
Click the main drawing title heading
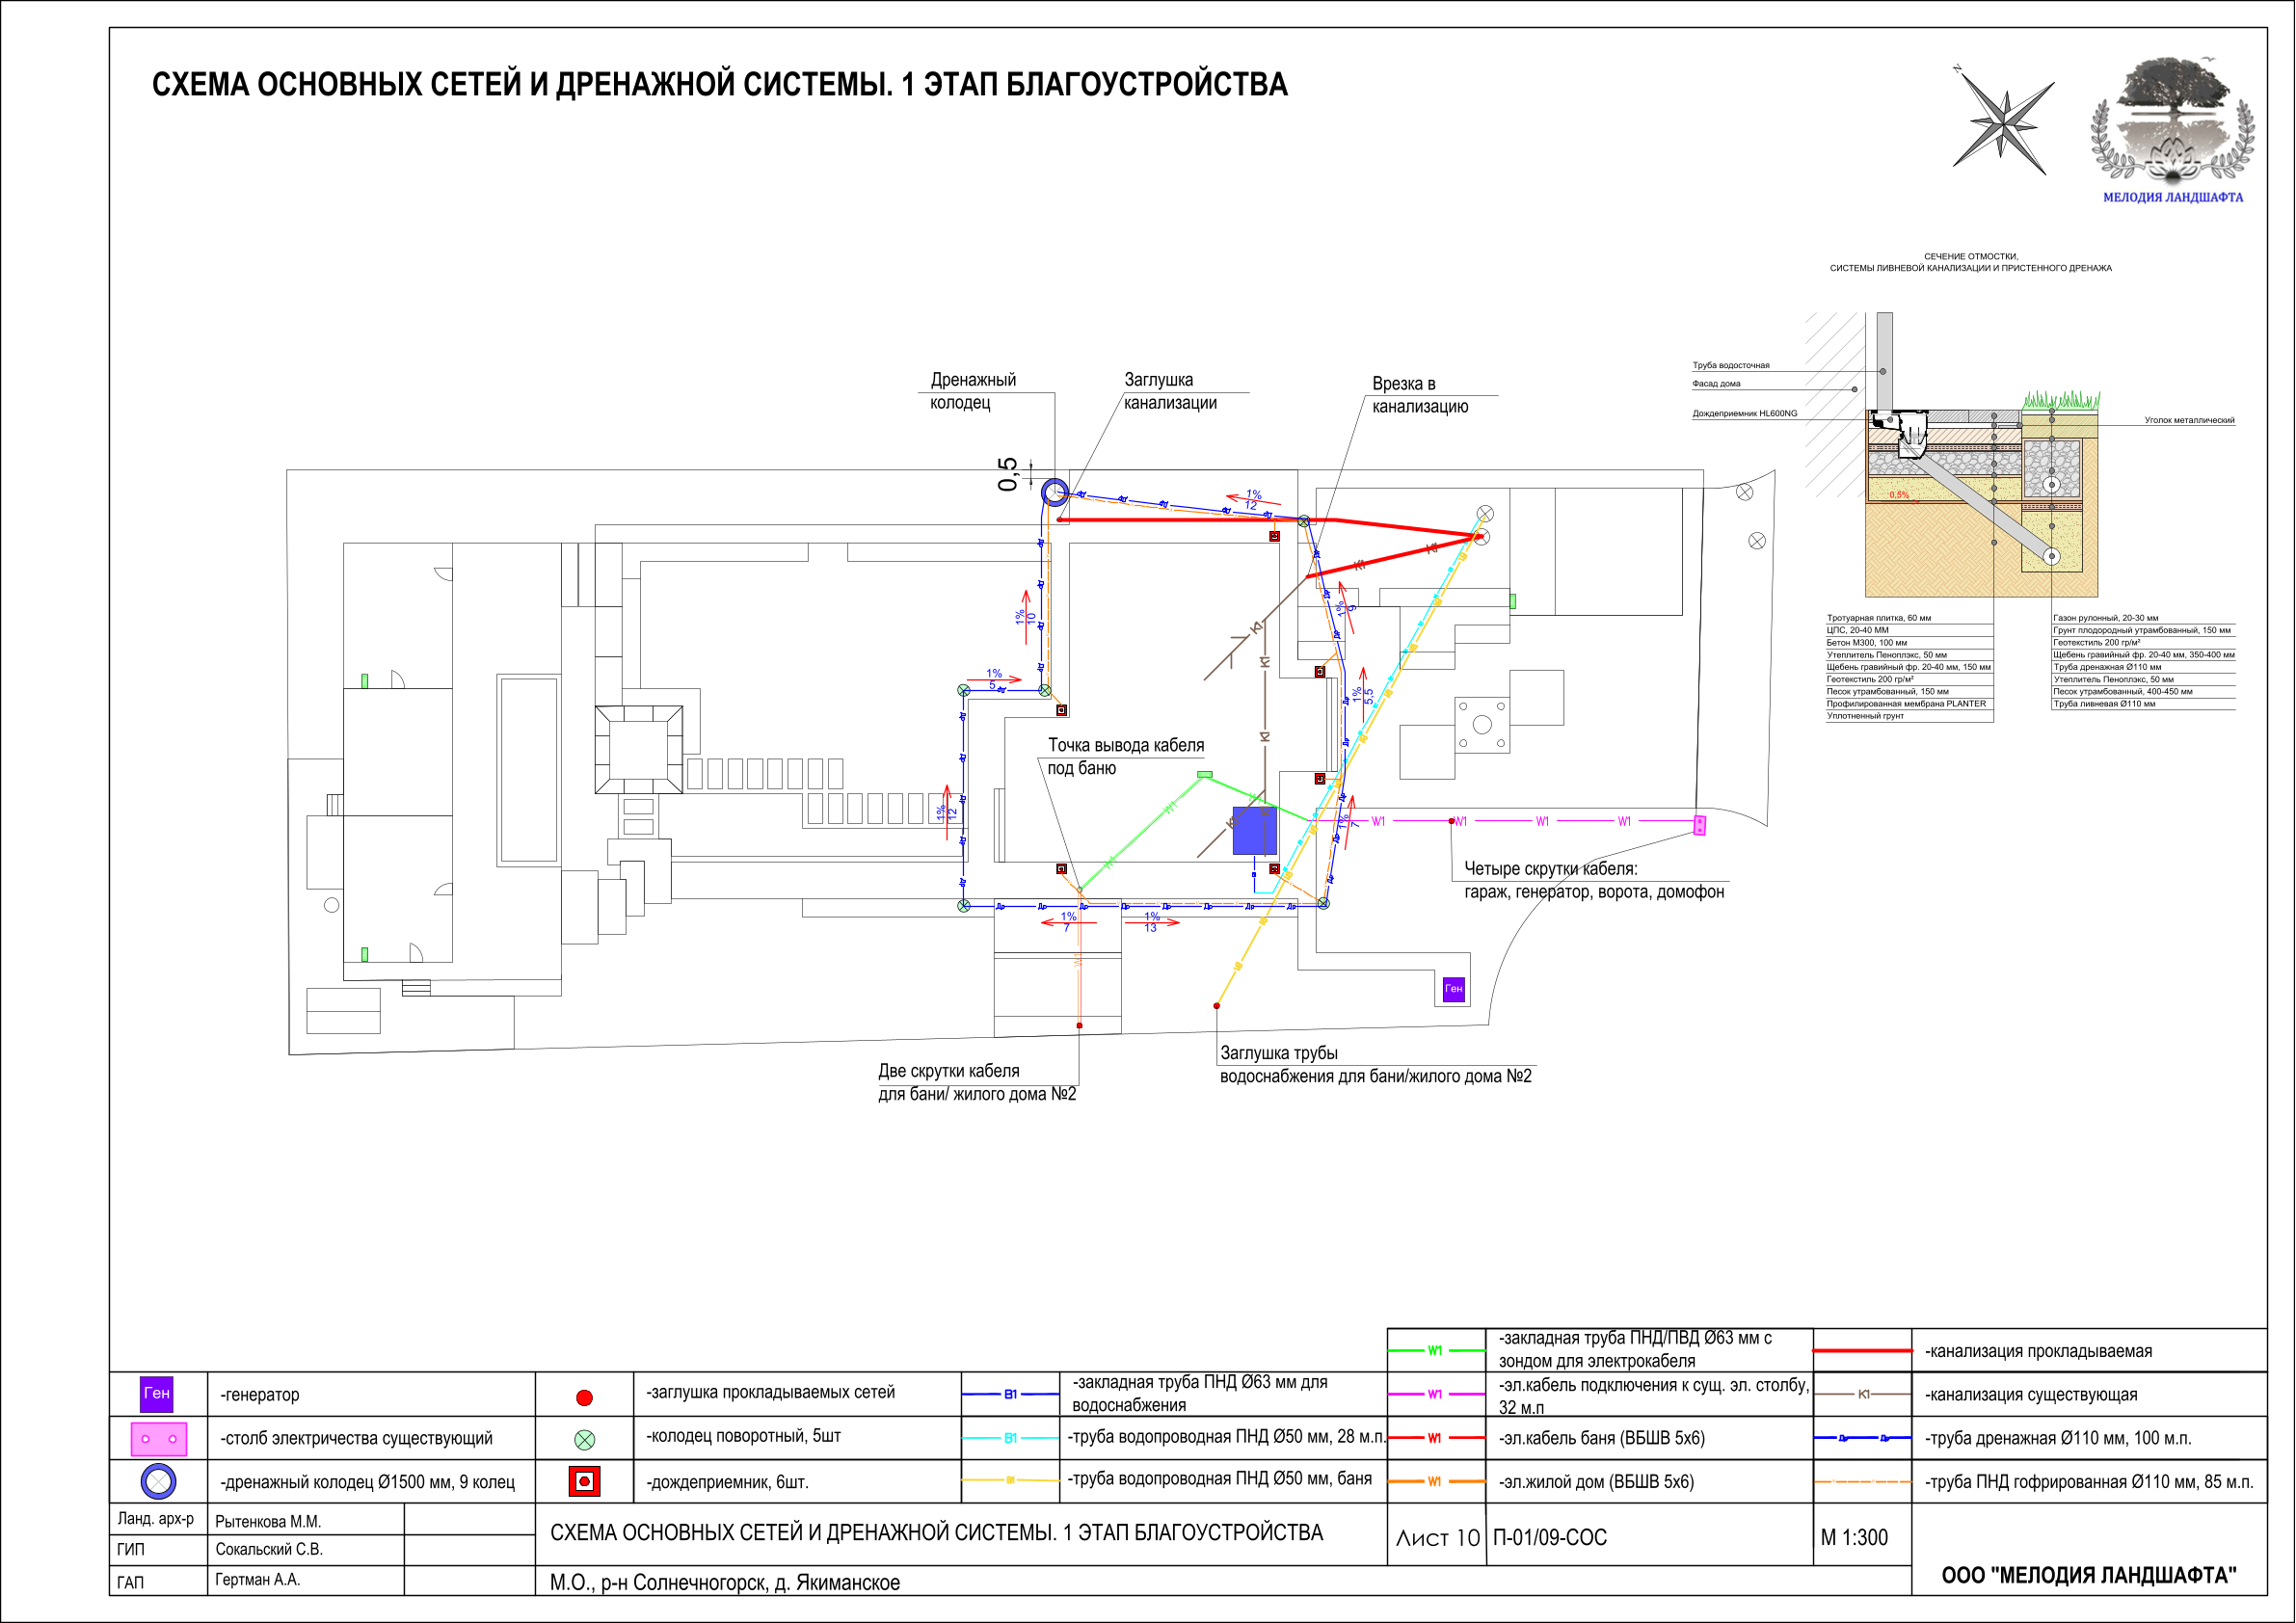[719, 84]
